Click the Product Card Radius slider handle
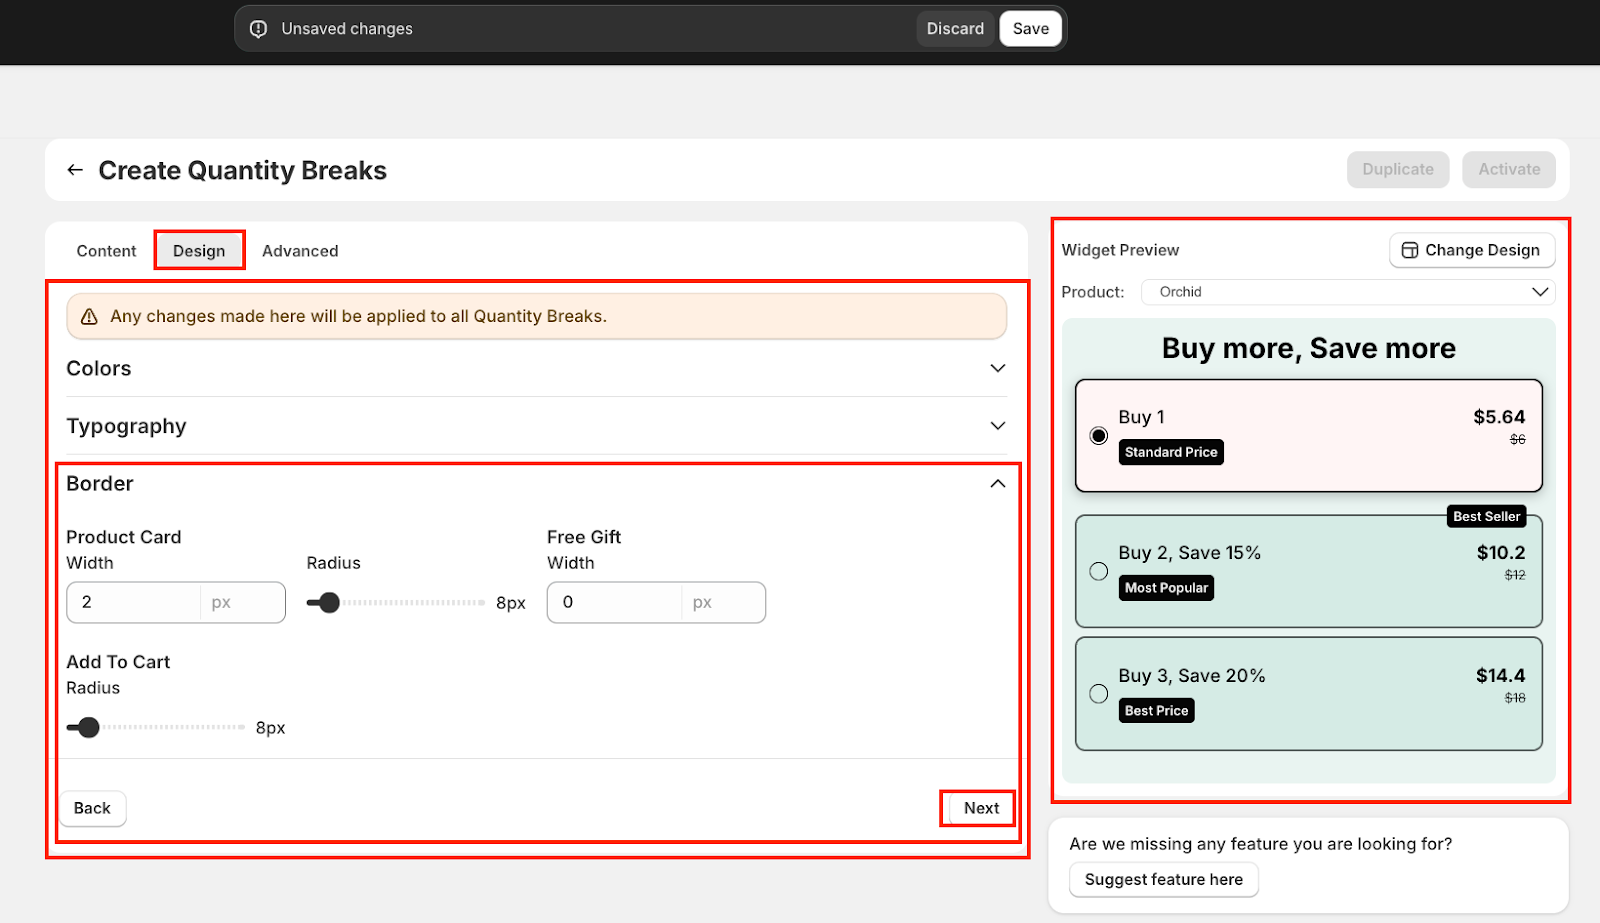1600x923 pixels. (329, 603)
